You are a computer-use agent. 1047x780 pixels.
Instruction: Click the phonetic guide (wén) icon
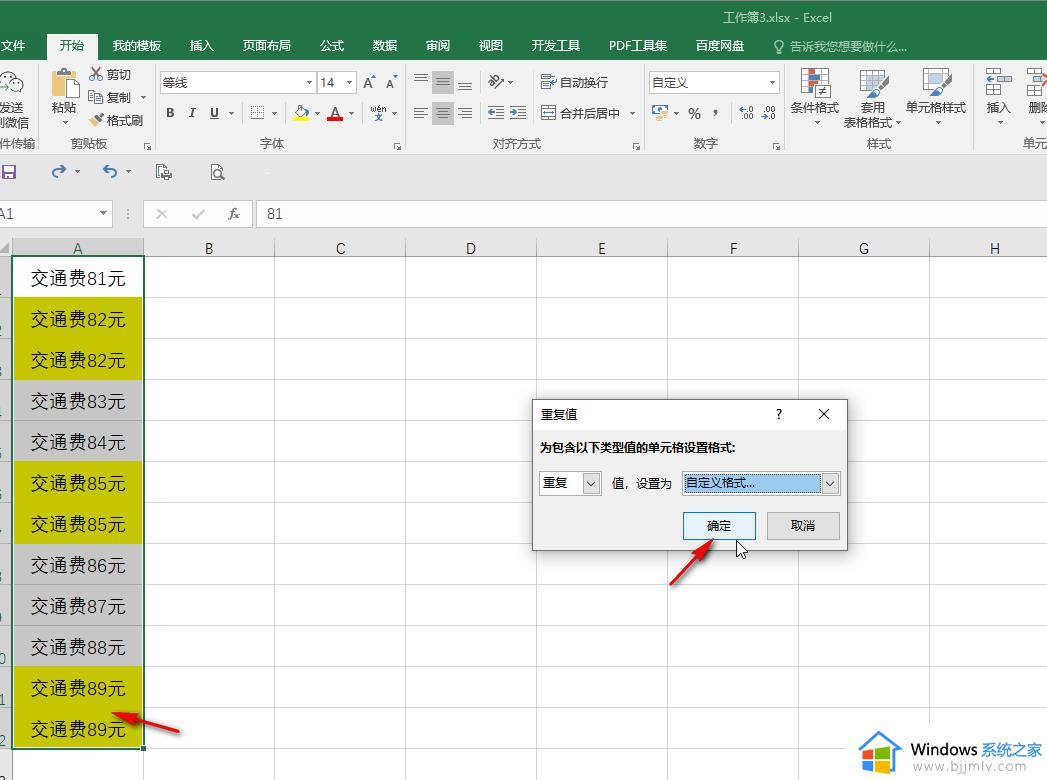(379, 113)
